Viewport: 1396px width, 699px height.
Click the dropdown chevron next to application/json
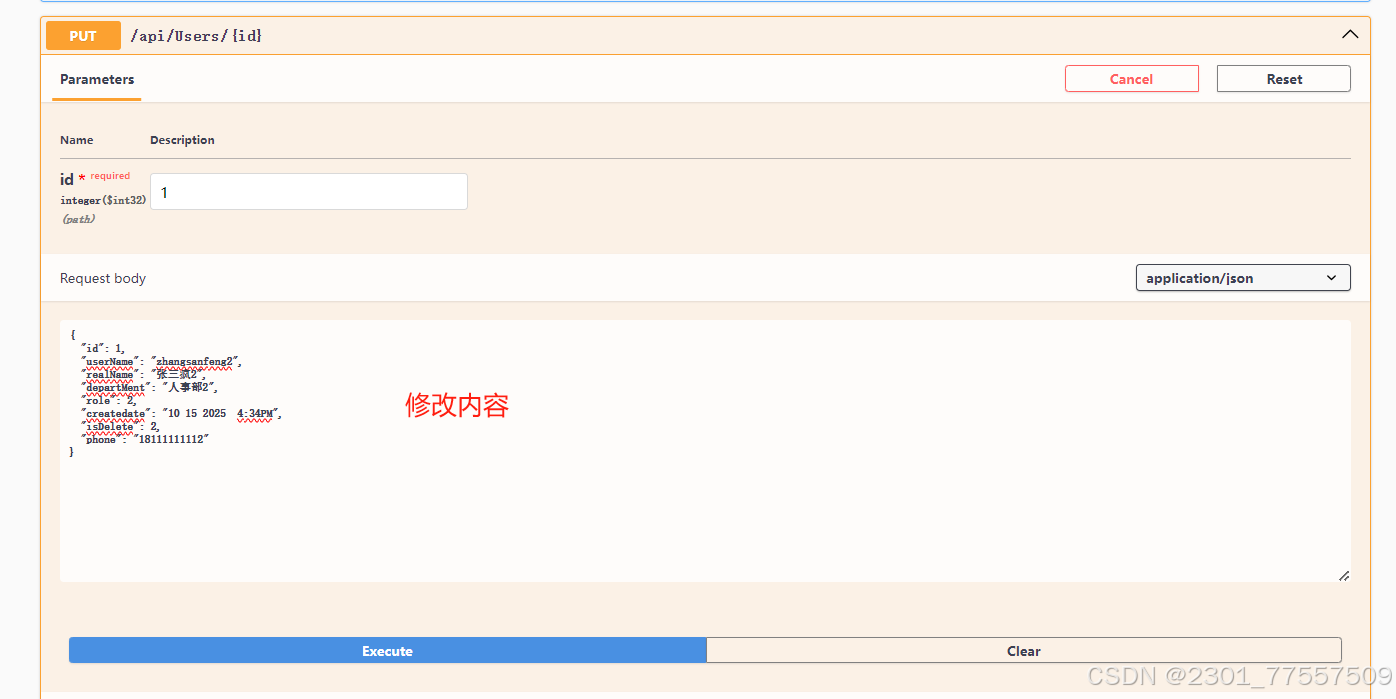pyautogui.click(x=1331, y=277)
